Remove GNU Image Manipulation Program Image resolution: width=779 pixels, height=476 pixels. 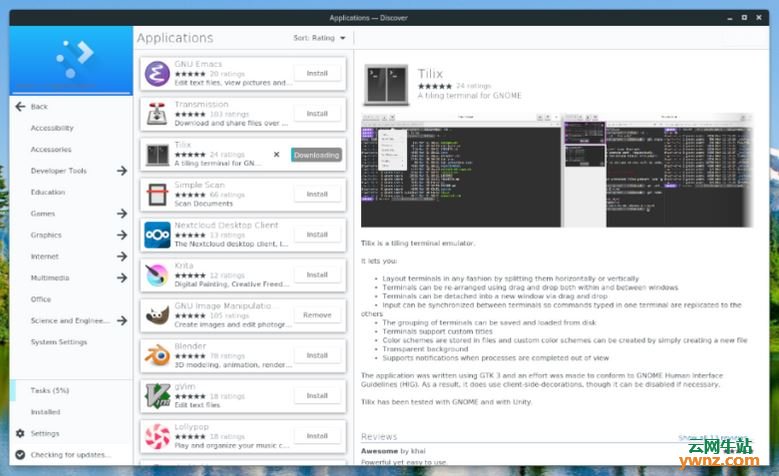pyautogui.click(x=317, y=315)
